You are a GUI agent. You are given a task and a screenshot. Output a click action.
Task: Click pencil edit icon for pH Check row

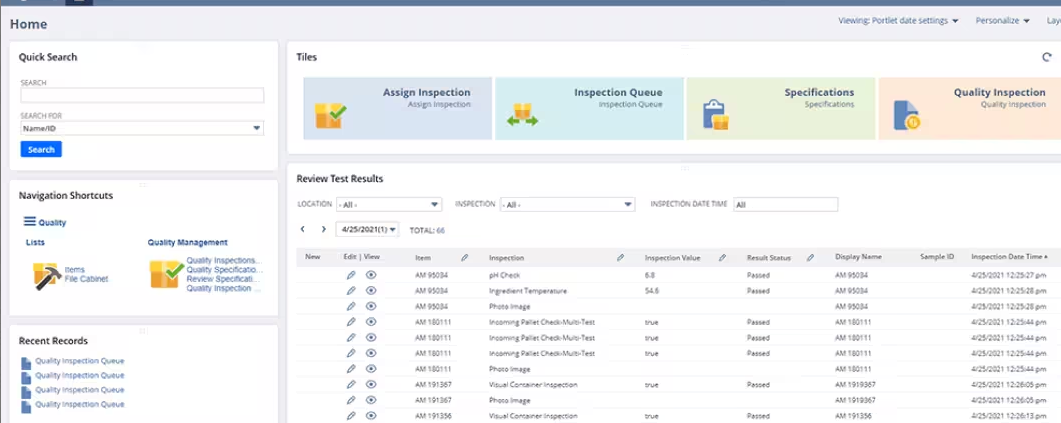coord(351,274)
